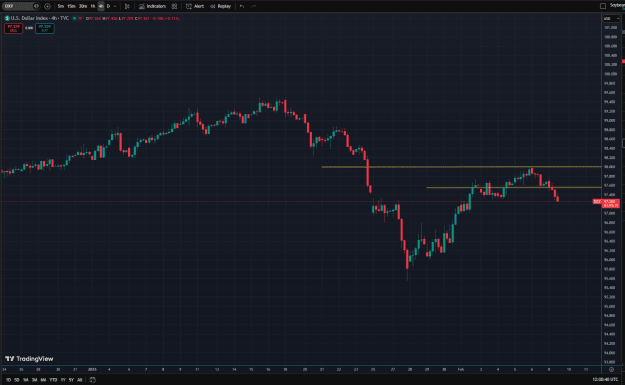Click the undo arrow icon

[242, 6]
